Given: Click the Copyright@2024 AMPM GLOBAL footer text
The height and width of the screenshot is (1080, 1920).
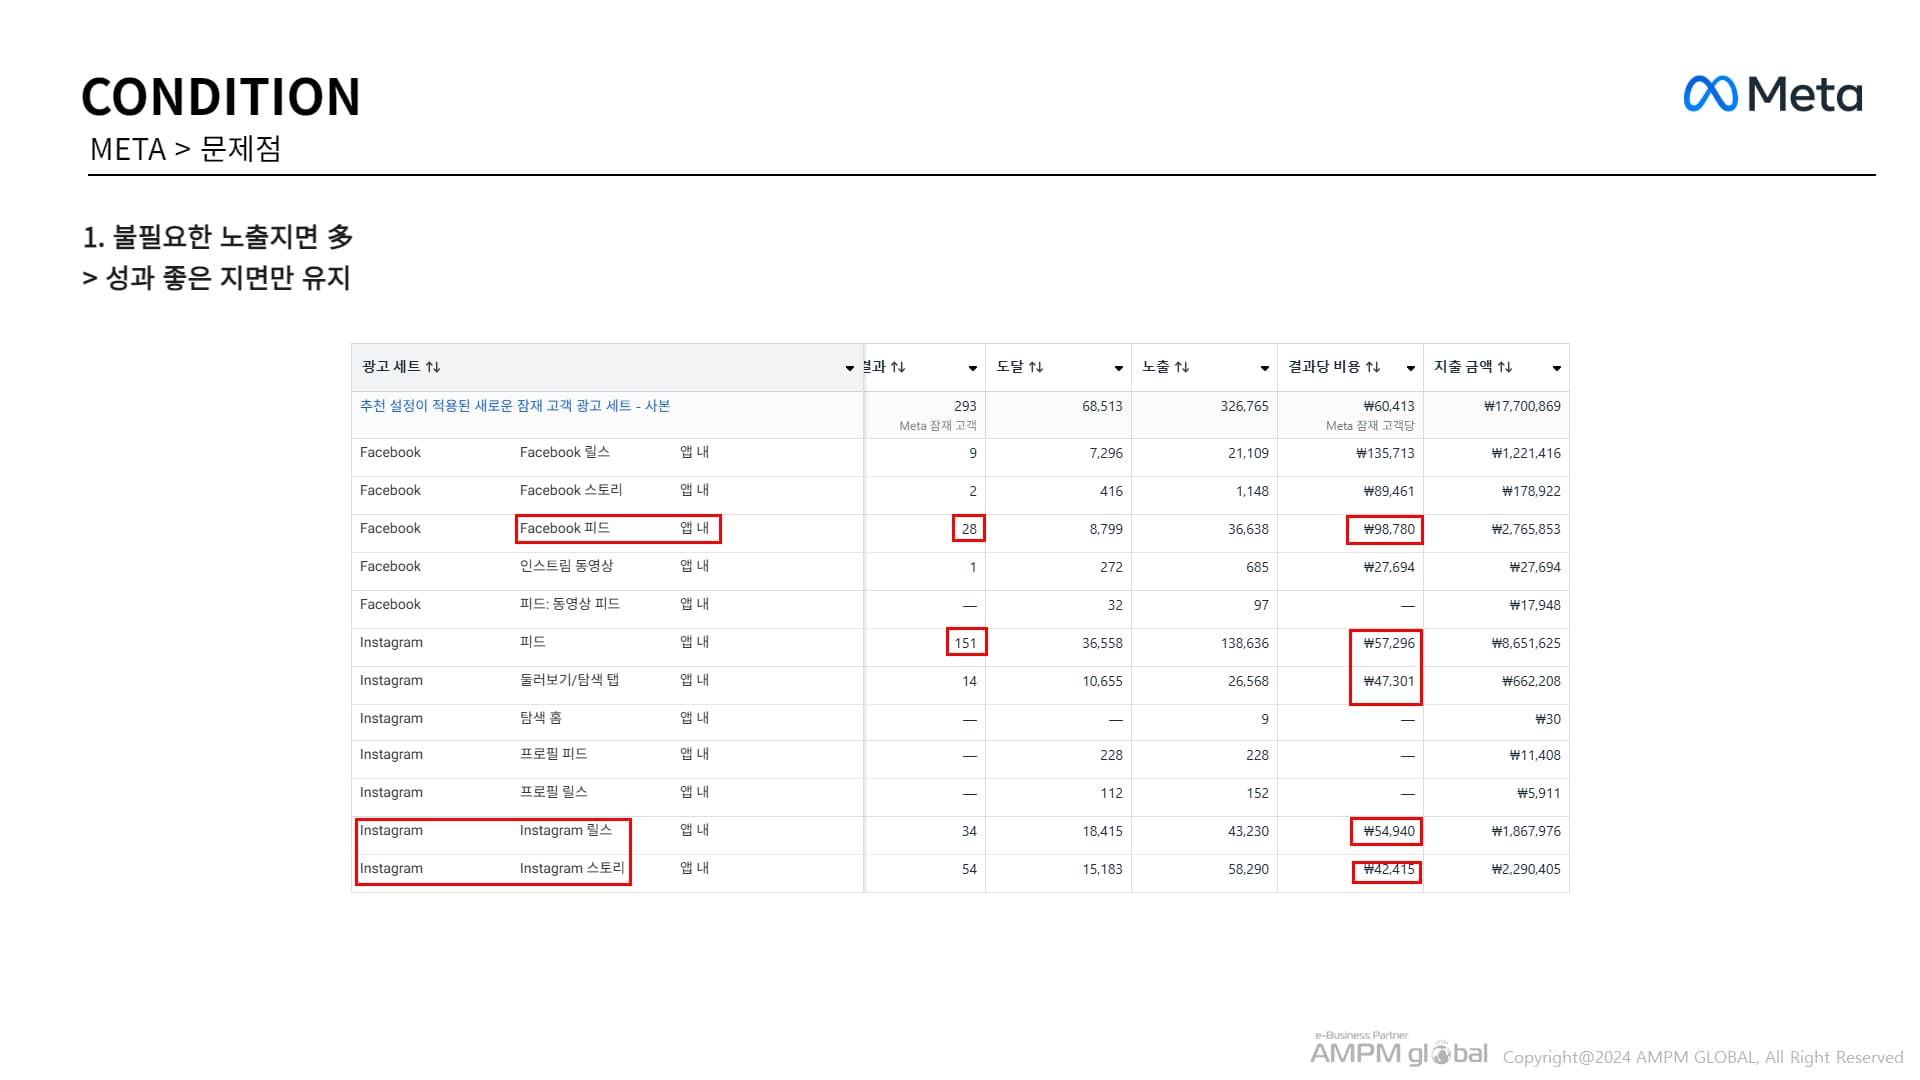Looking at the screenshot, I should (1703, 1057).
